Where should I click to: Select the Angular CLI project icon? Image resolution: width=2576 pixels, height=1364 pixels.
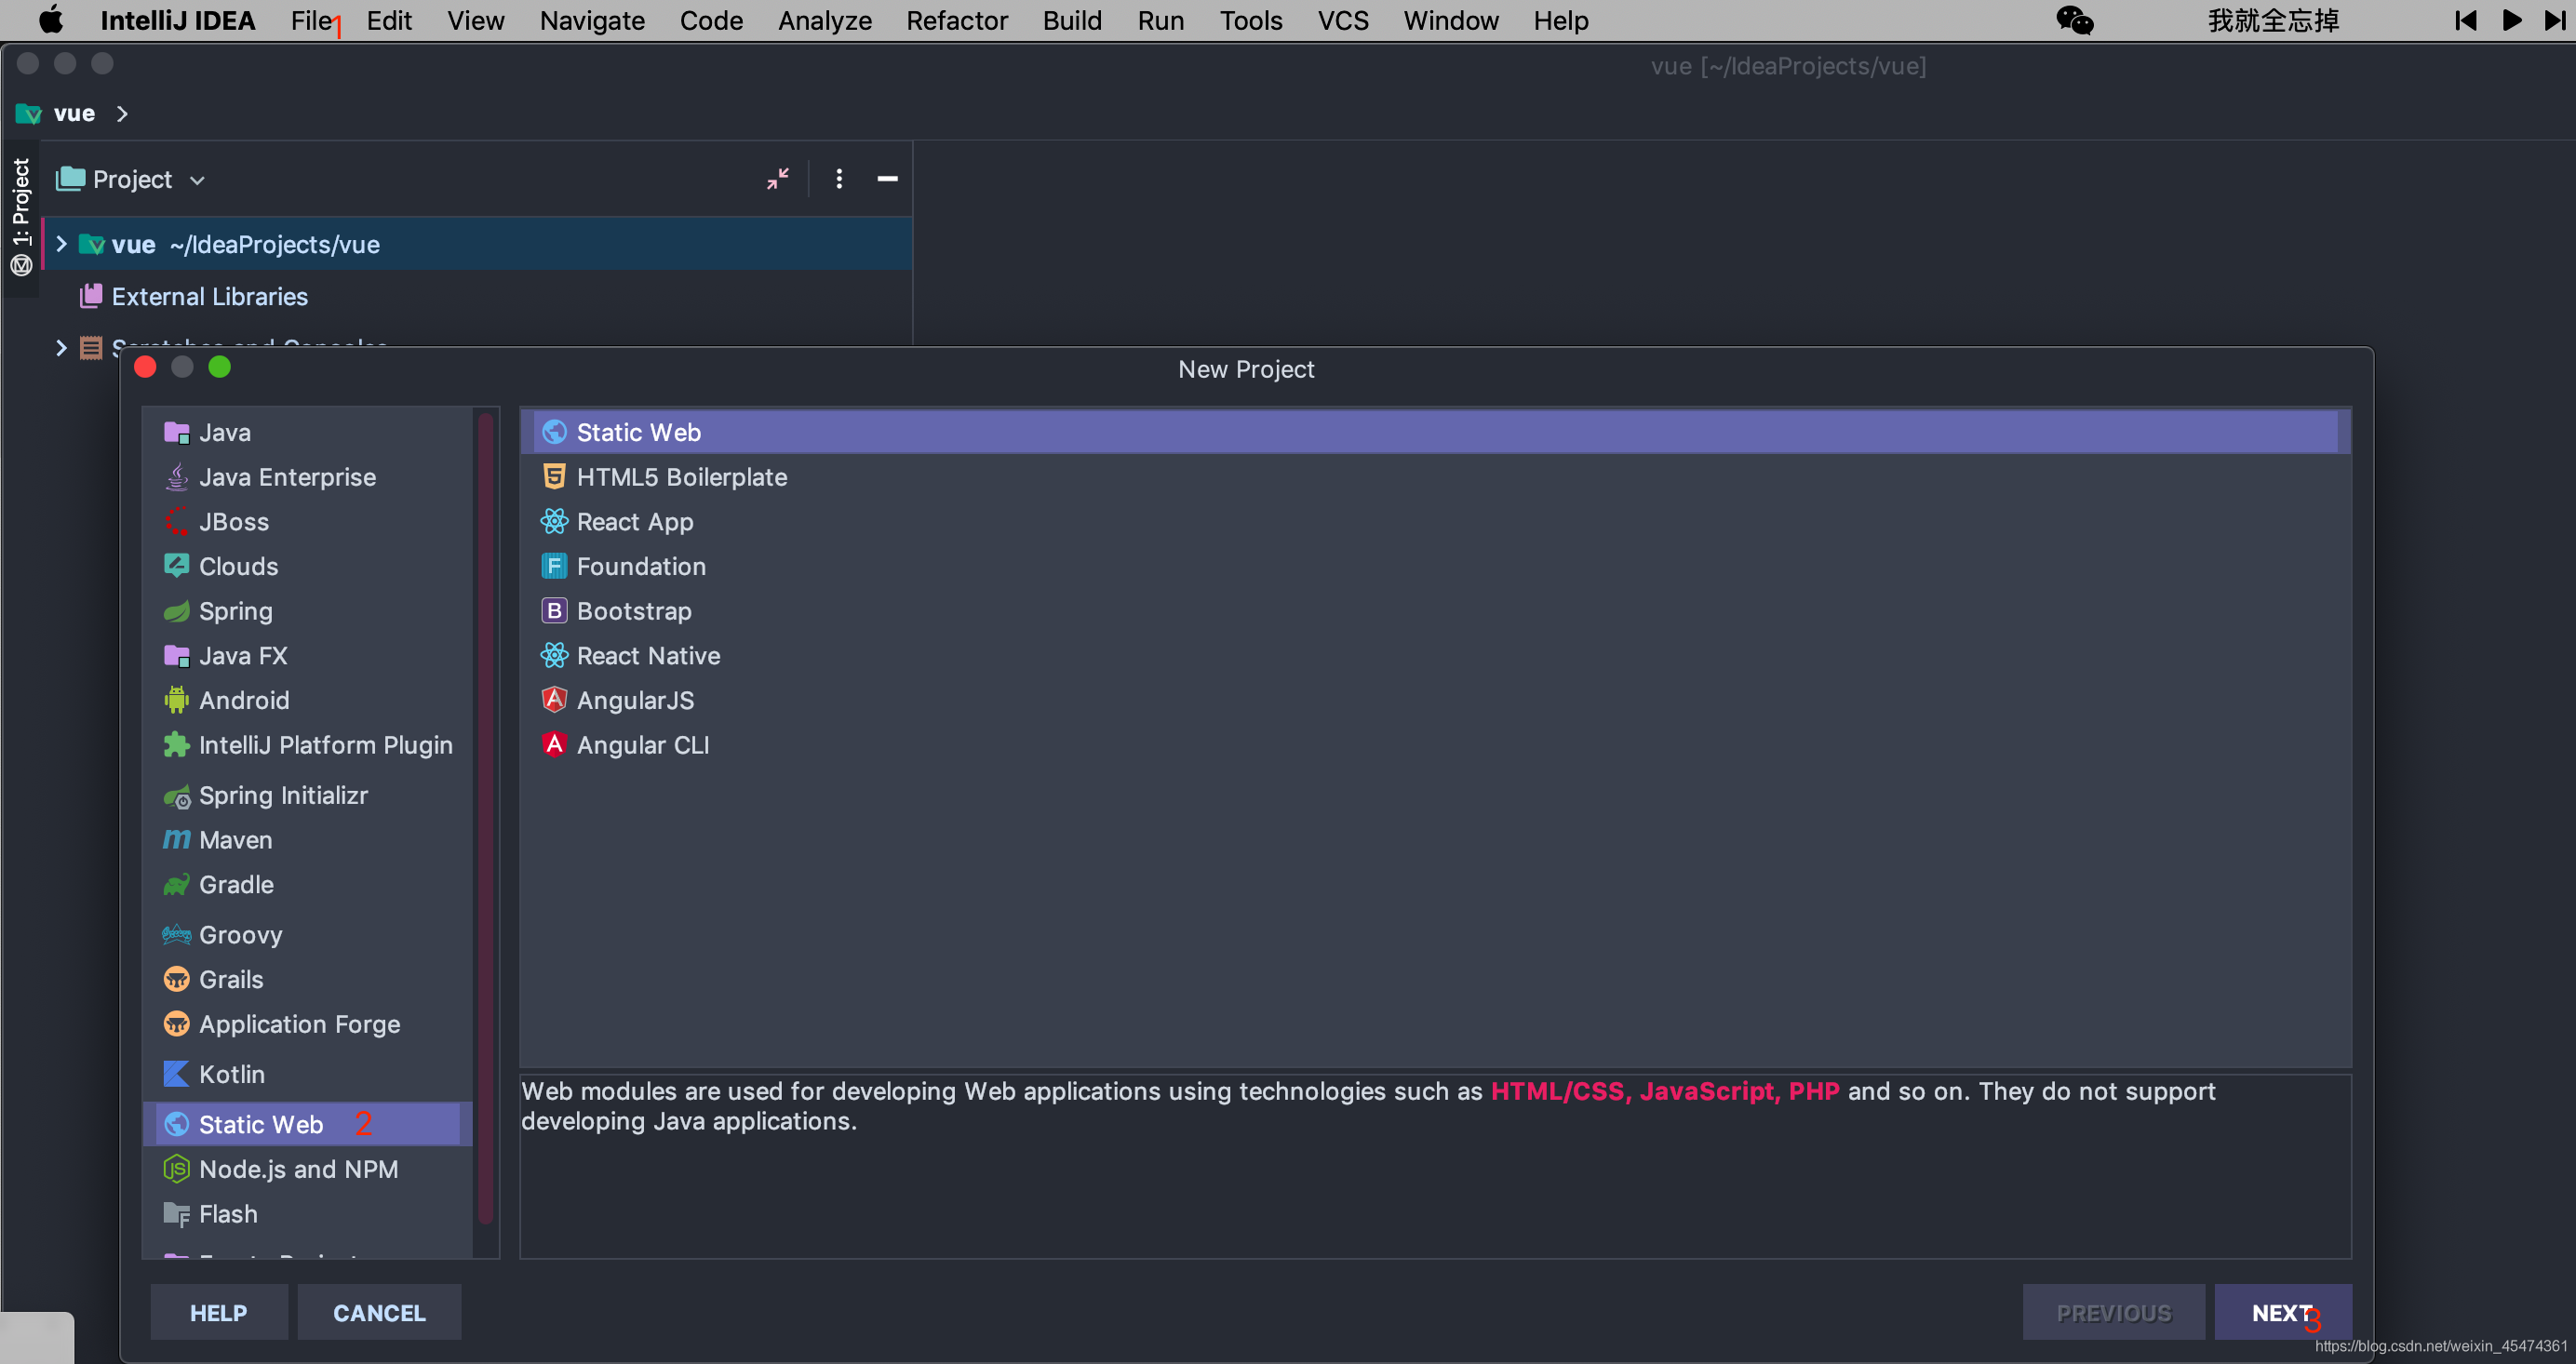(554, 744)
